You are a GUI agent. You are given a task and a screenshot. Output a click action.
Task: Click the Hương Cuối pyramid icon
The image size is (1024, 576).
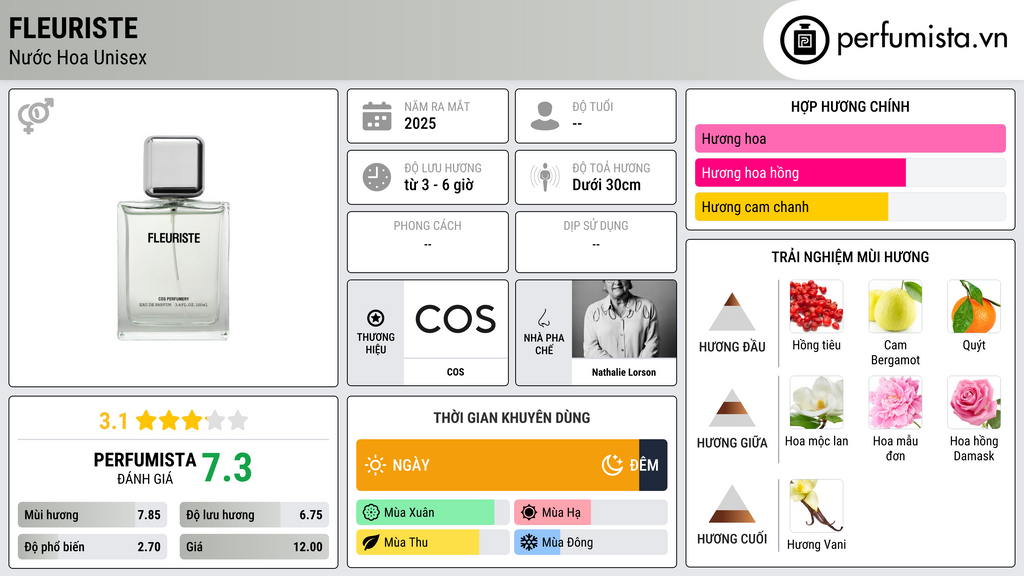732,504
